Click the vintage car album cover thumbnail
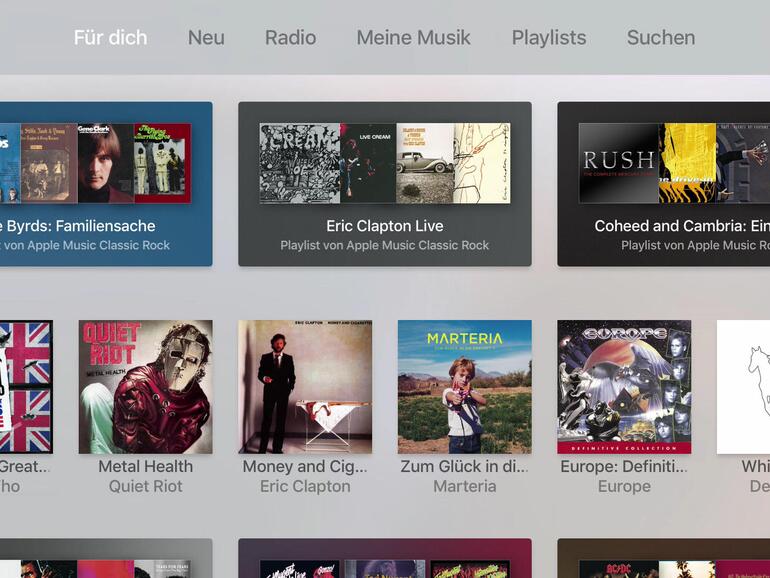Viewport: 770px width, 578px height. [425, 163]
